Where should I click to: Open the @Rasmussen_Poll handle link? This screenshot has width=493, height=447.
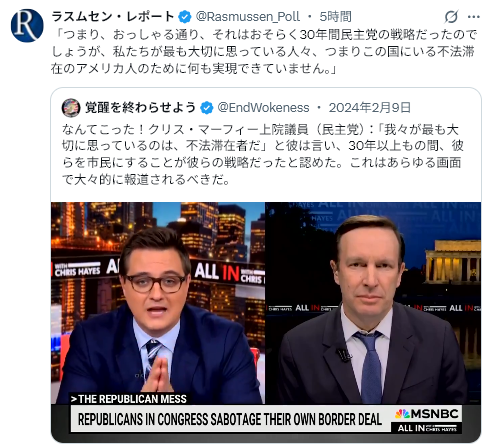[x=248, y=17]
